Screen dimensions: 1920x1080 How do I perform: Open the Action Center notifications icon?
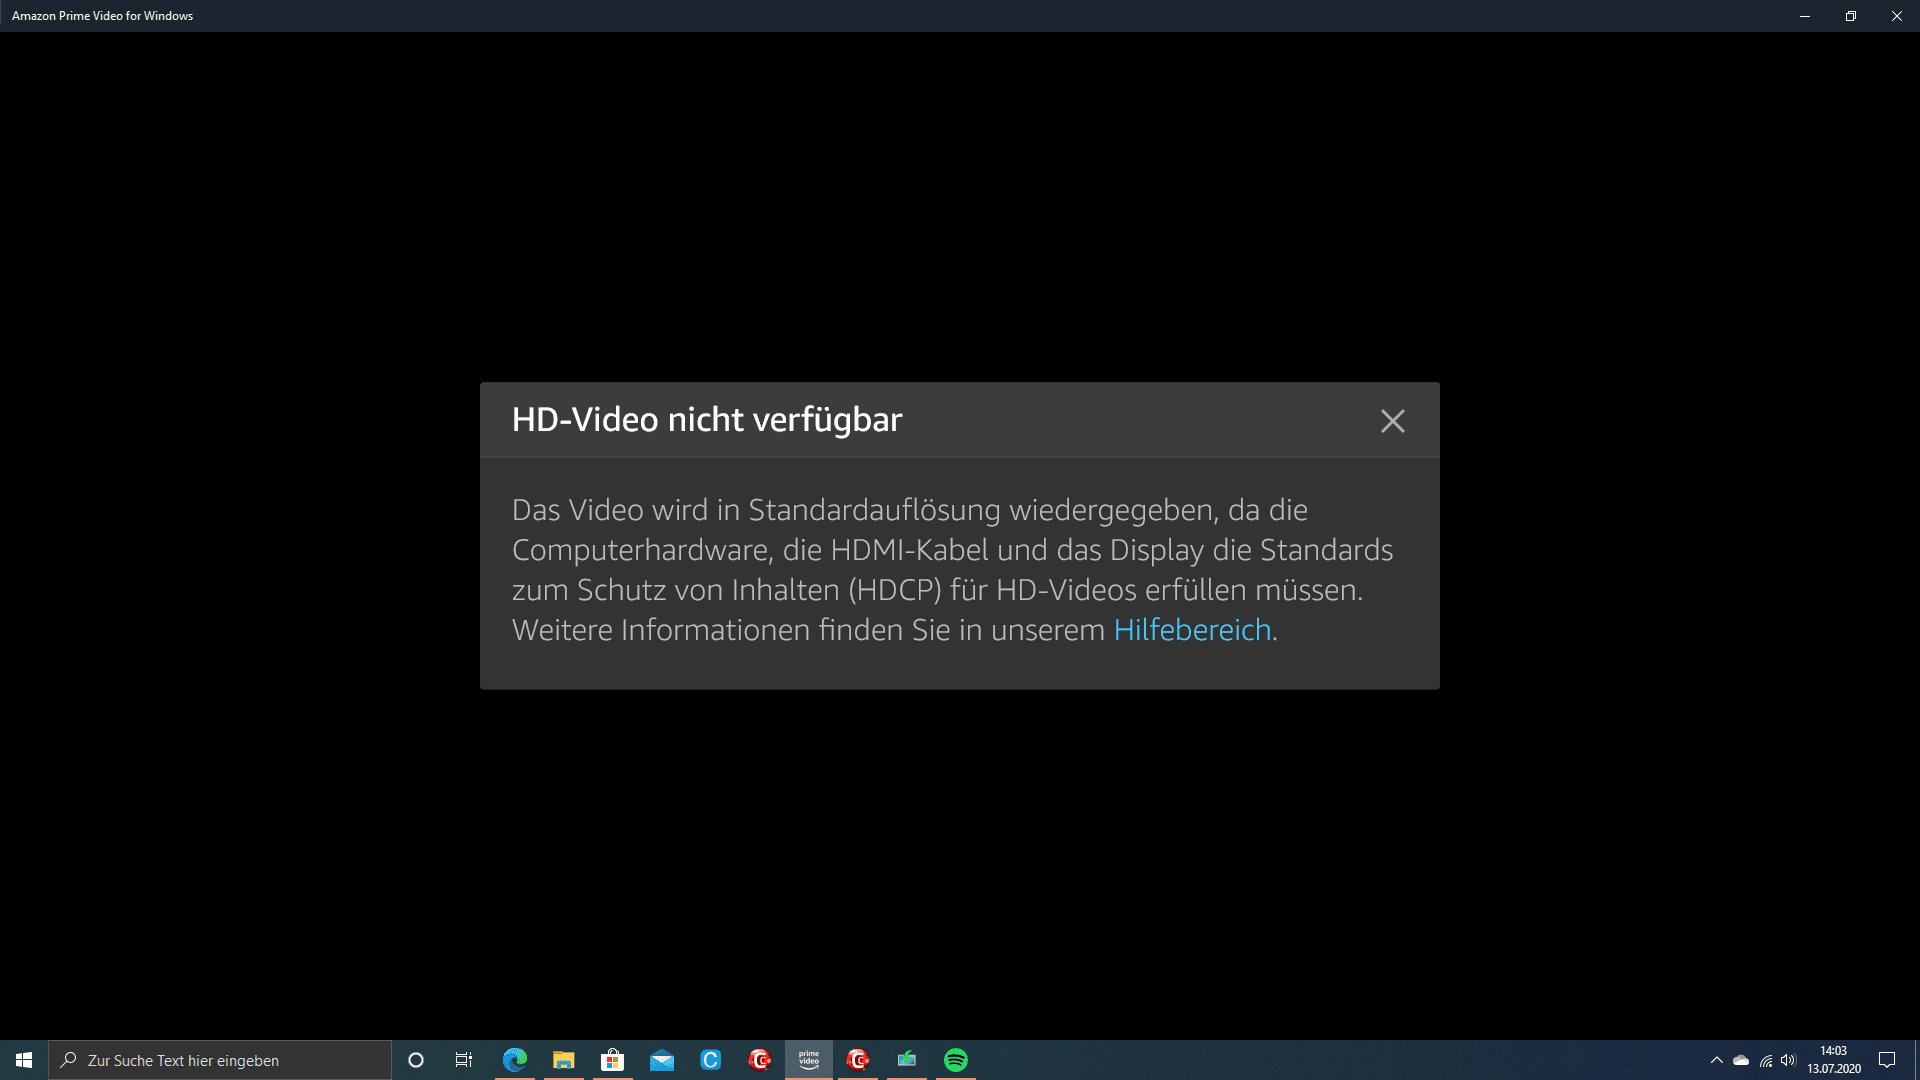[1887, 1060]
